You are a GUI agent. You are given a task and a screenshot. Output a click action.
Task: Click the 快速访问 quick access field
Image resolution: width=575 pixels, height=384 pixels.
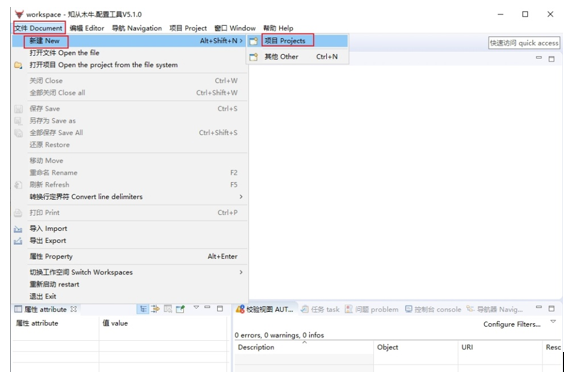click(524, 43)
